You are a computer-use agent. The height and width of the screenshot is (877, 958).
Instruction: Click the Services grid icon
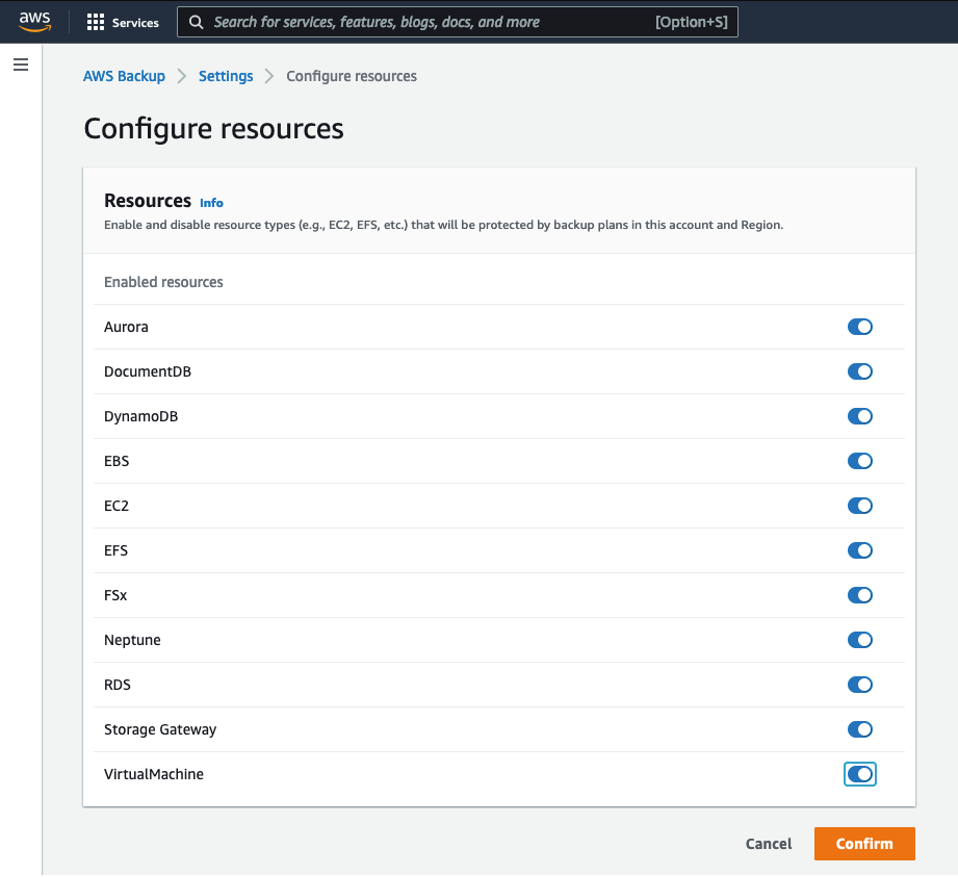[94, 22]
